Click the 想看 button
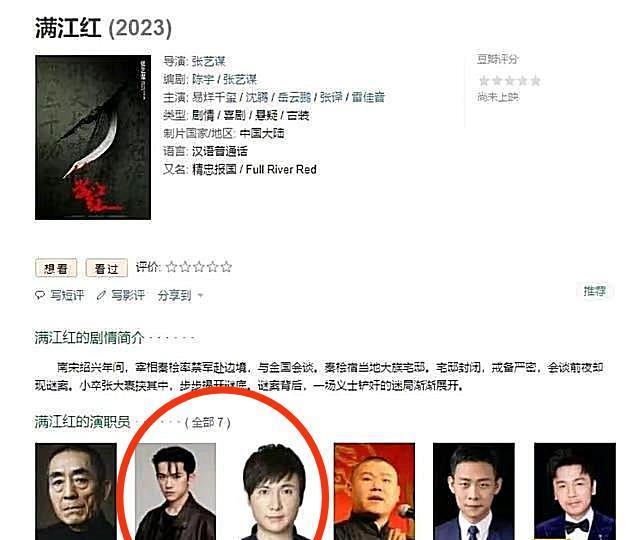 coord(56,268)
